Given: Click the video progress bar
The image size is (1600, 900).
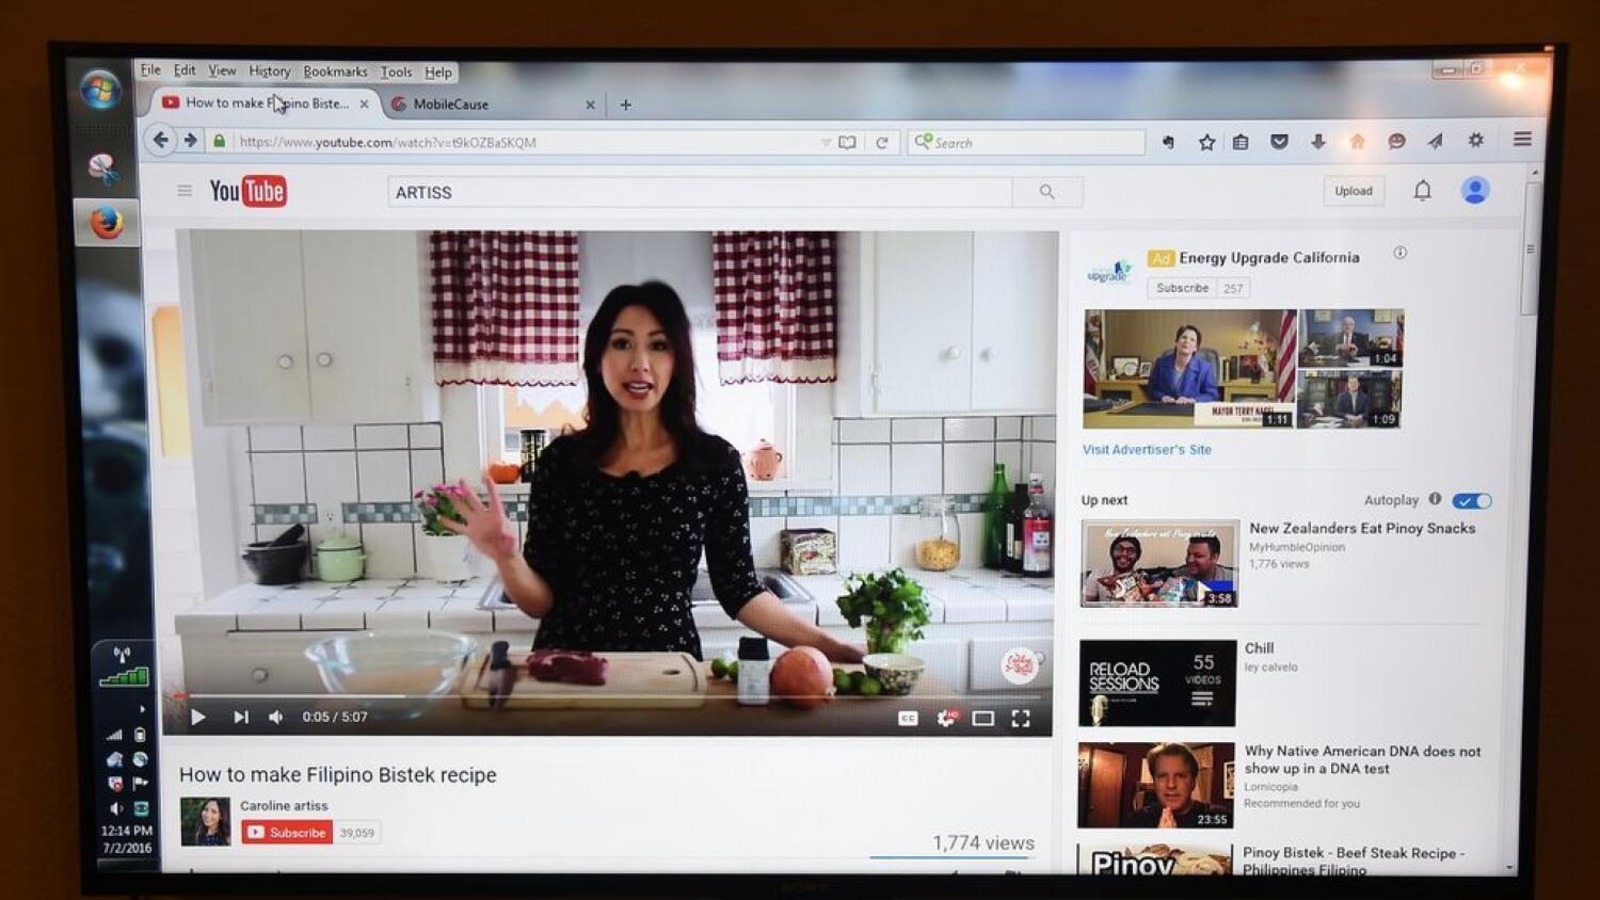Looking at the screenshot, I should tap(610, 695).
